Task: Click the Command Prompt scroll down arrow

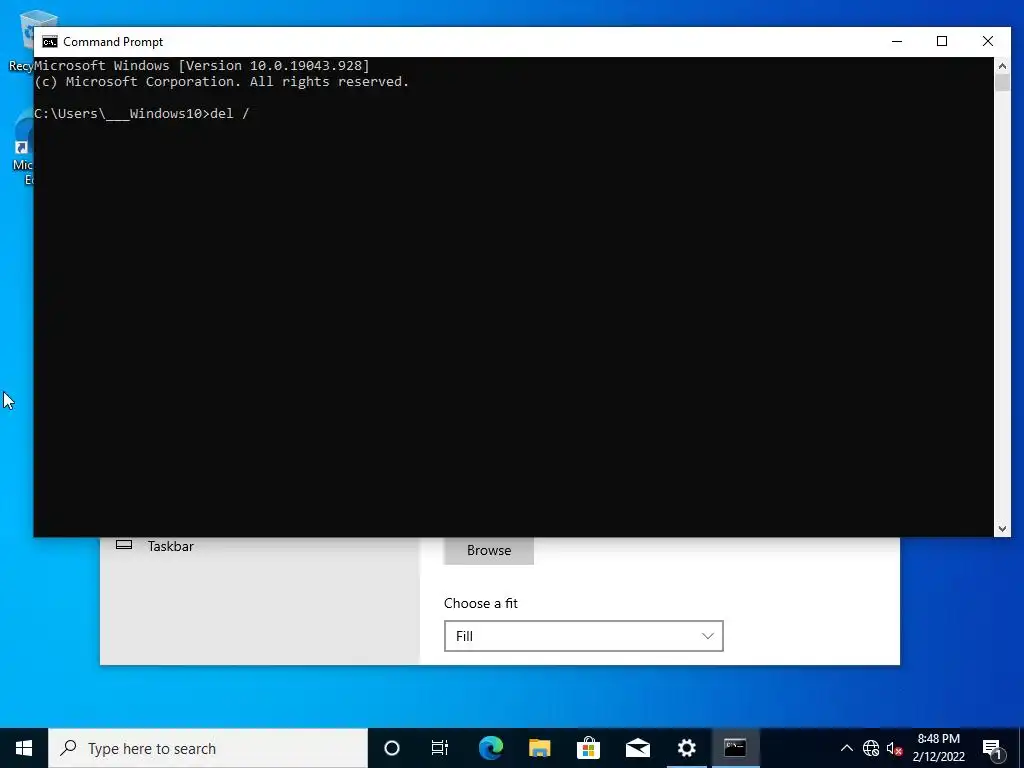Action: [x=1002, y=529]
